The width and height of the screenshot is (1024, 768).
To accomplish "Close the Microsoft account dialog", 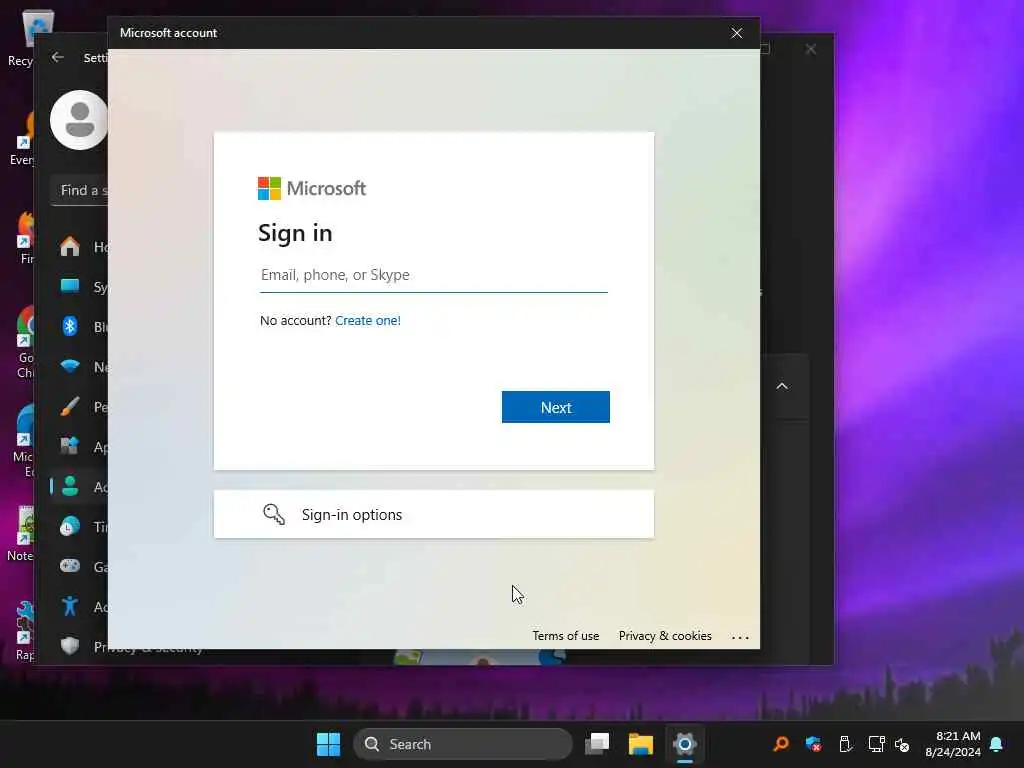I will pyautogui.click(x=737, y=33).
